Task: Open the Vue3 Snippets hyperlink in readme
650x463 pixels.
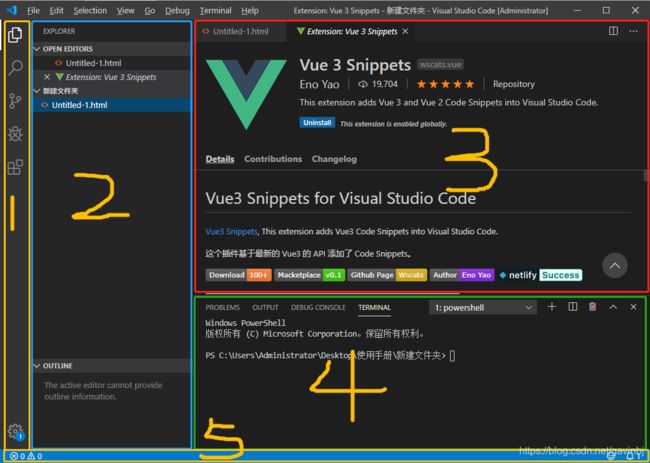Action: (x=231, y=232)
